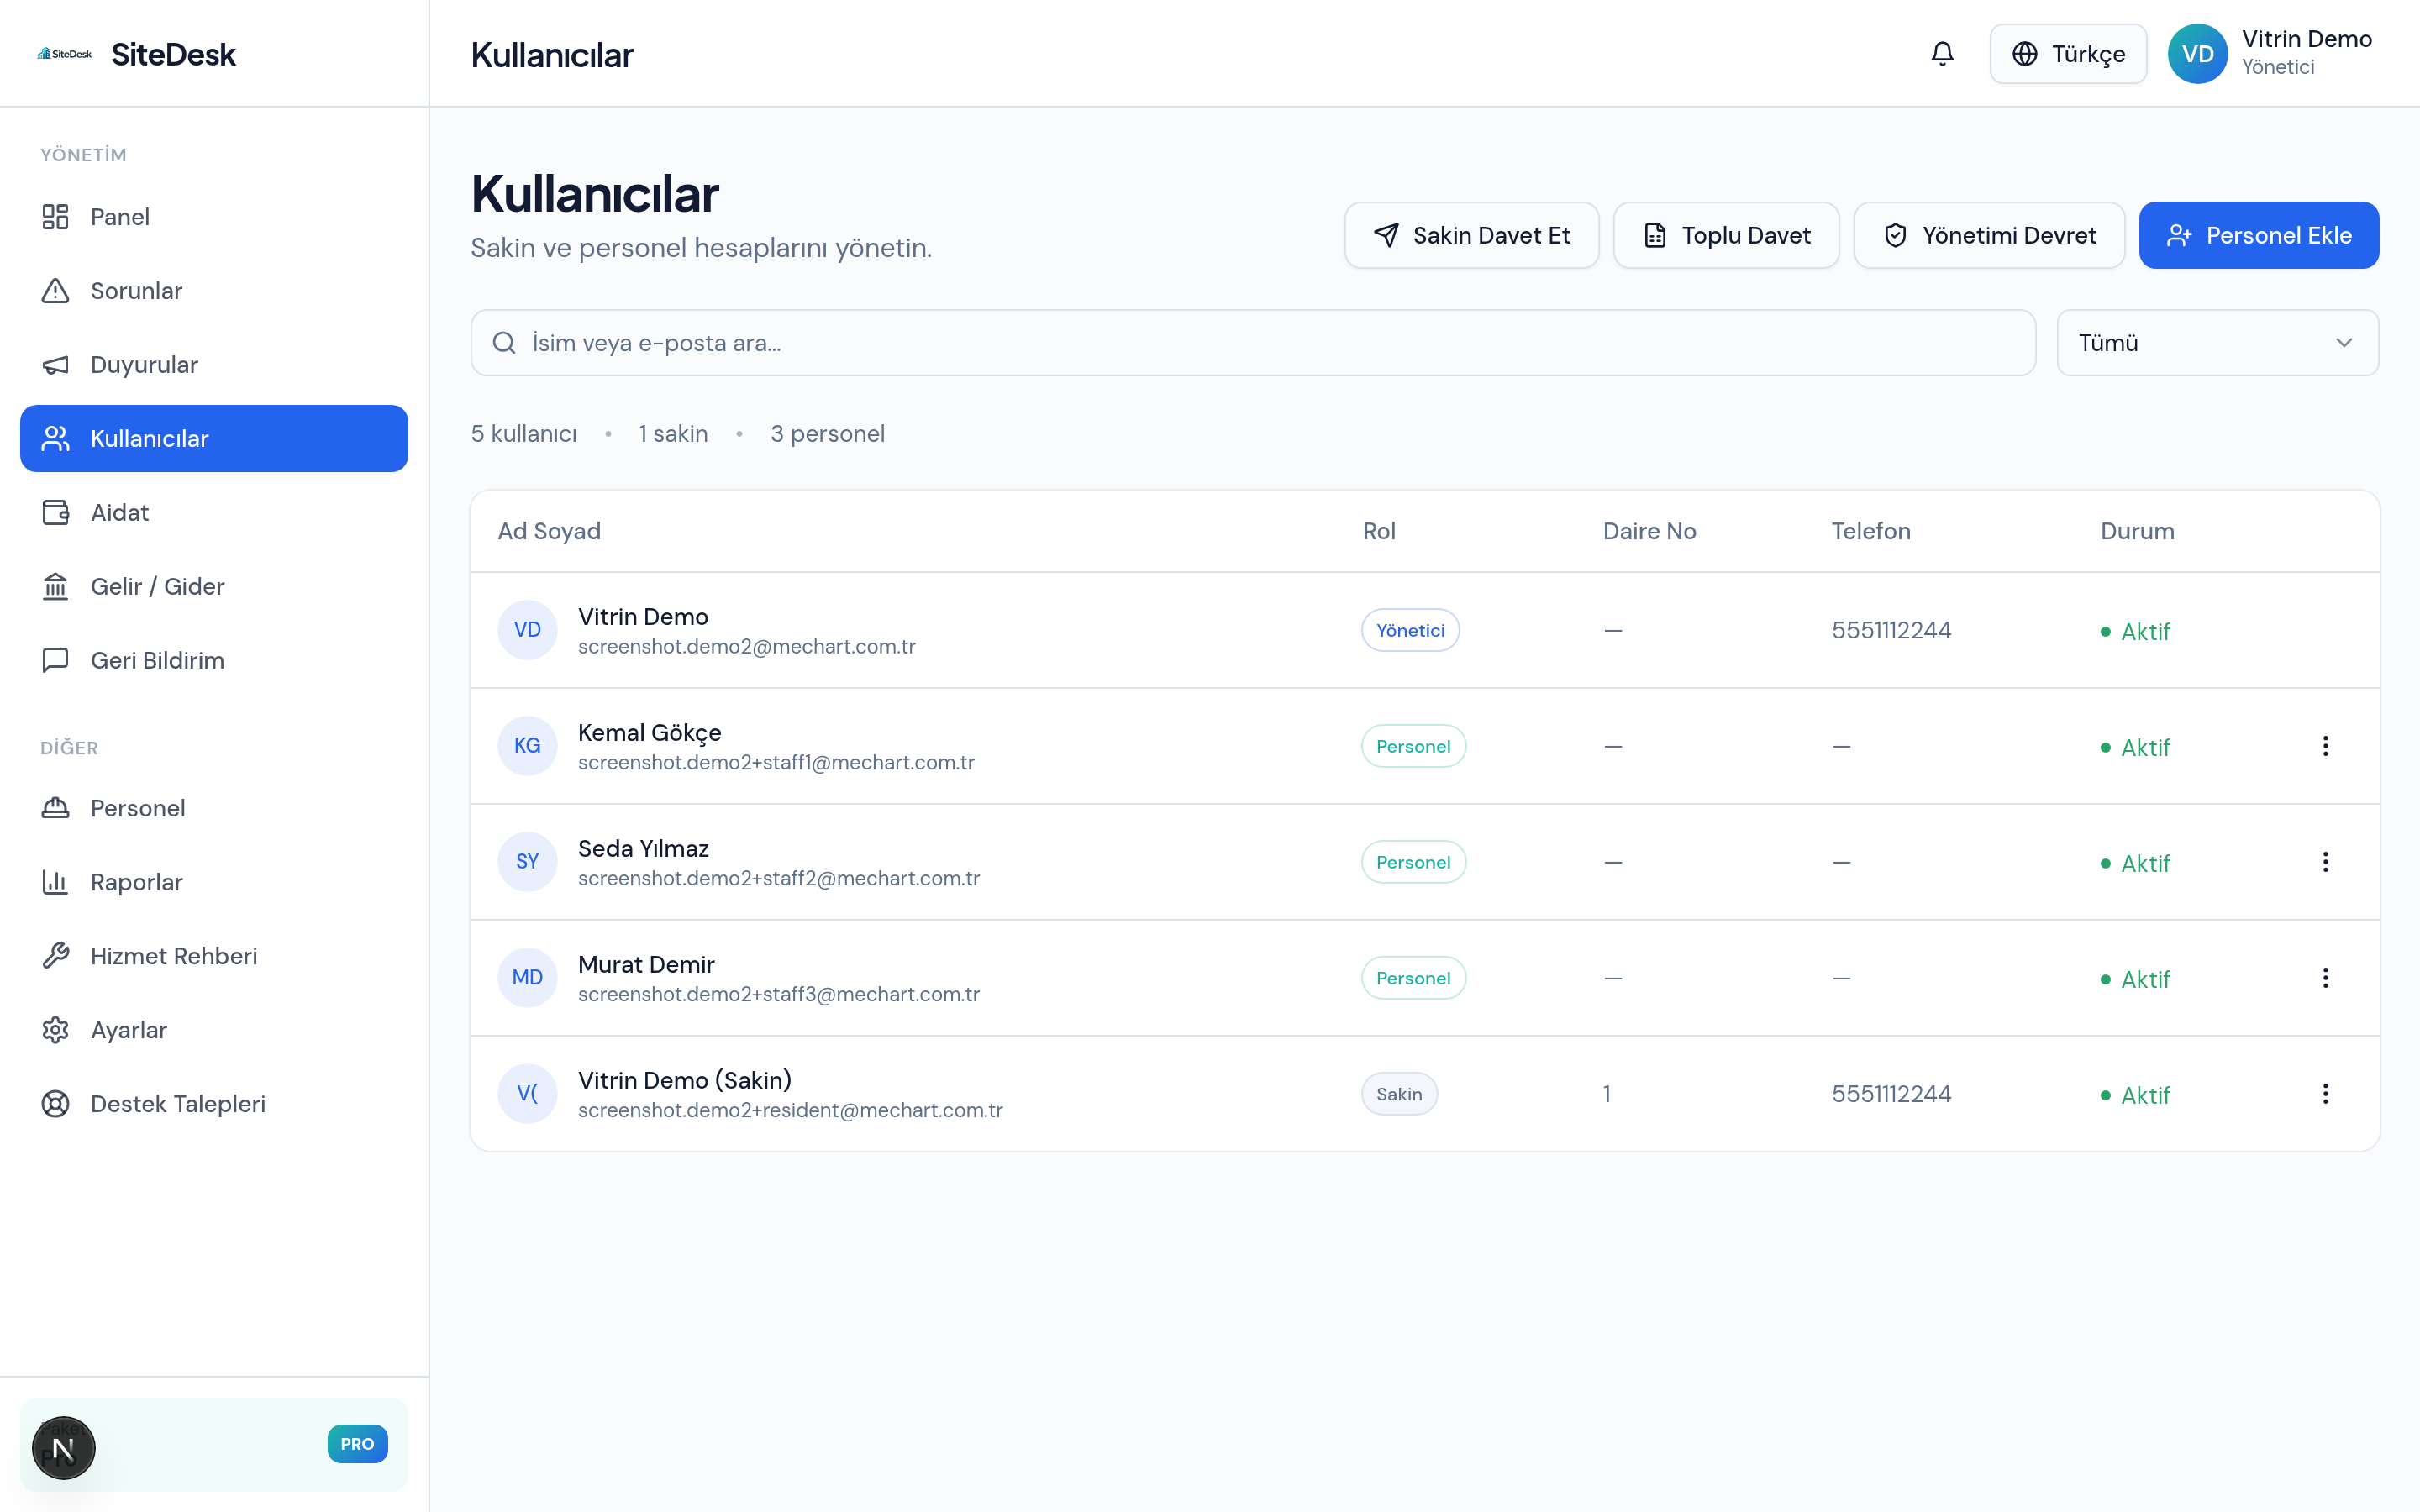This screenshot has height=1512, width=2420.
Task: Click the globe icon for language
Action: [2024, 54]
